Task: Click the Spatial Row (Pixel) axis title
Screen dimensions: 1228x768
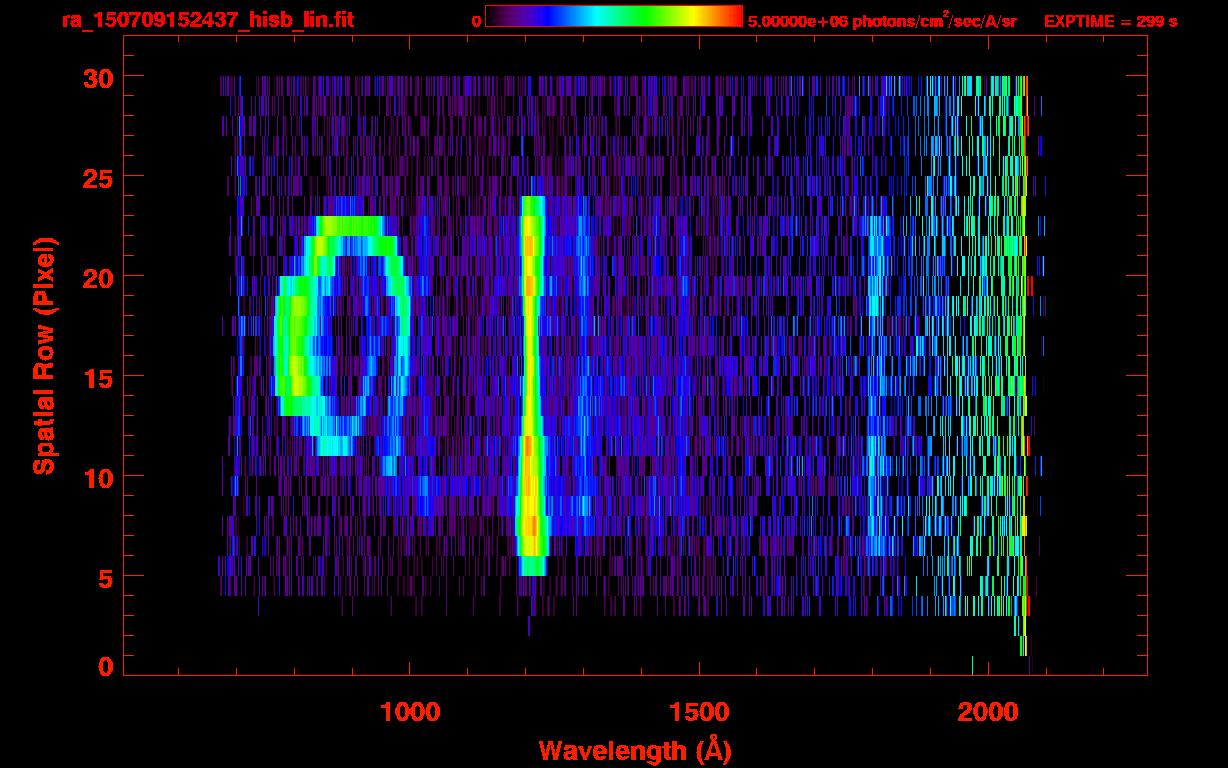Action: pos(44,355)
